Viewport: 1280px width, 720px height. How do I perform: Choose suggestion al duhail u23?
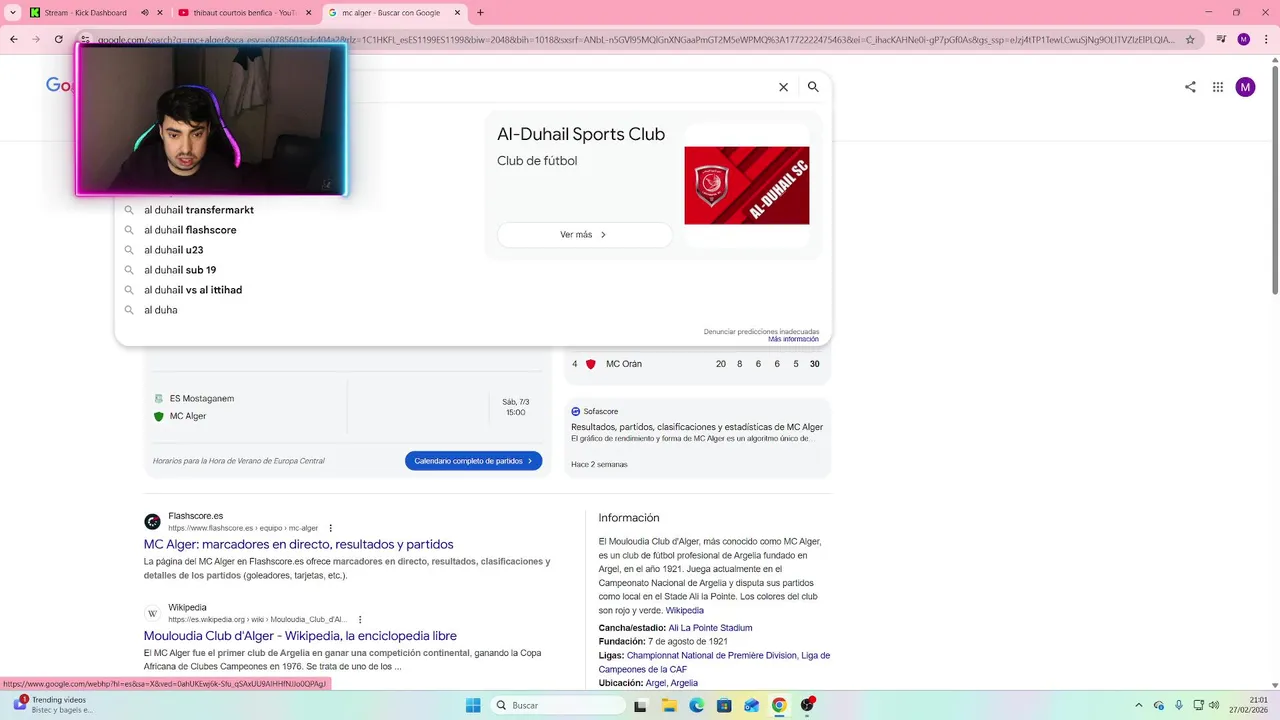174,250
